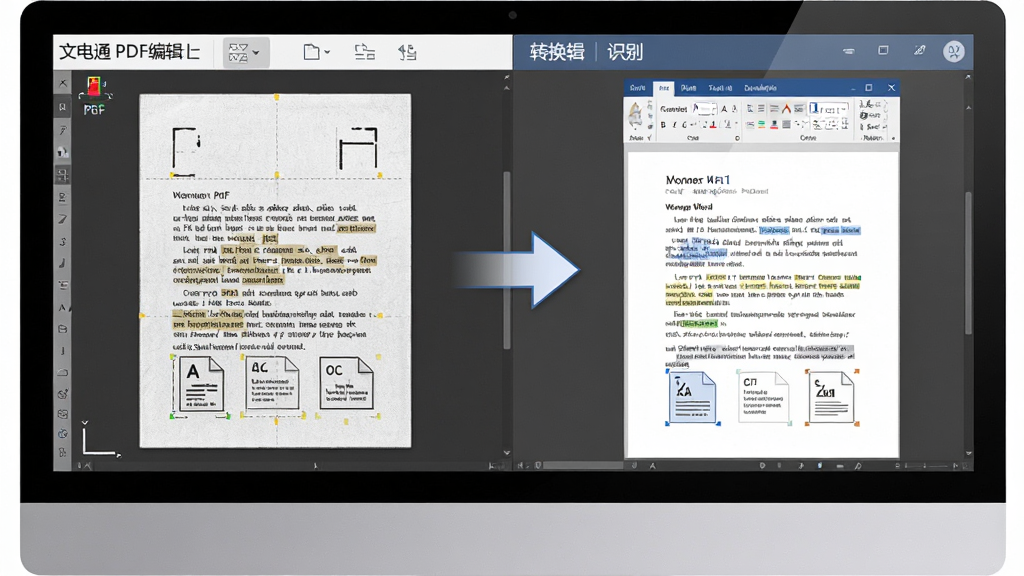Toggle Bold in the Word ribbon
1024x576 pixels.
[663, 125]
